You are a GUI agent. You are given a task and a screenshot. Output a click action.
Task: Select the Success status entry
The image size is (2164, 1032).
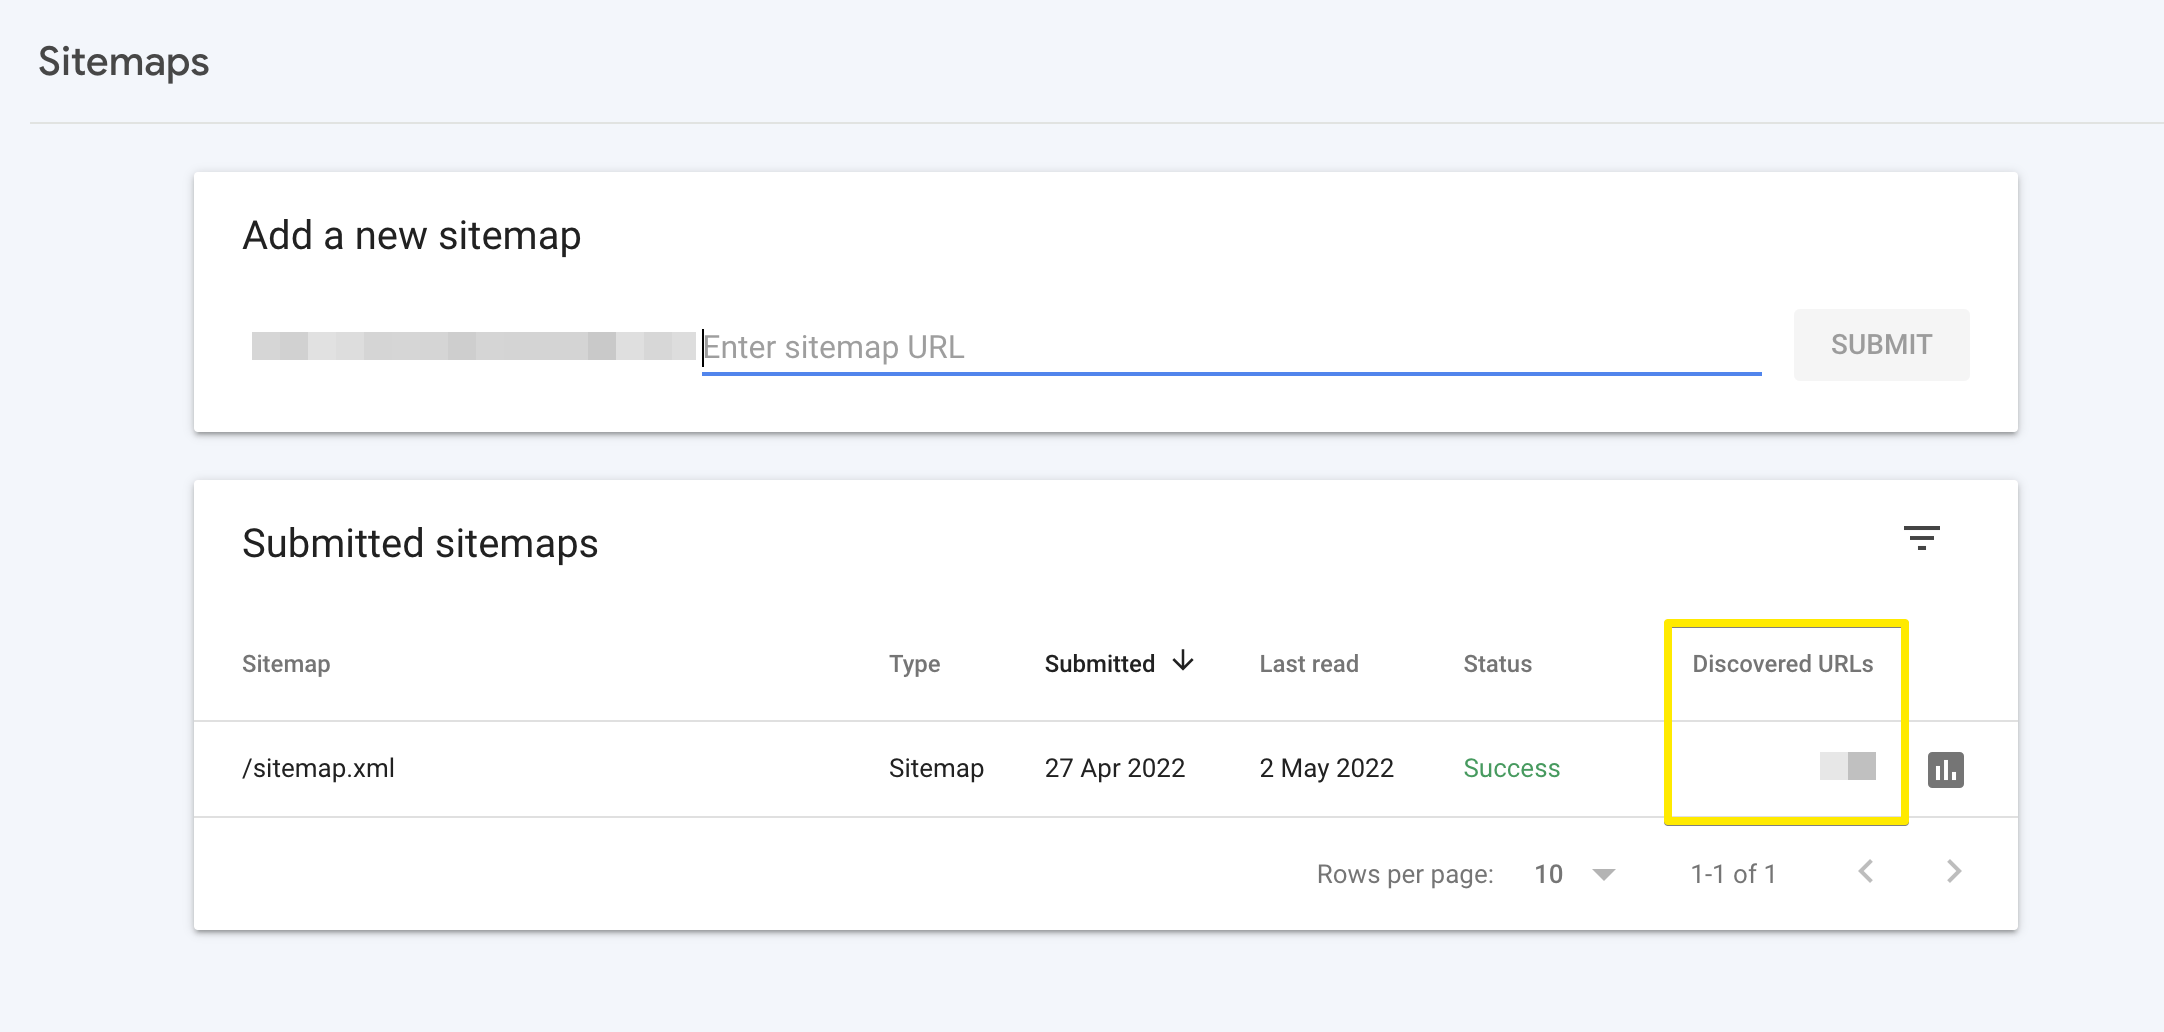1511,768
